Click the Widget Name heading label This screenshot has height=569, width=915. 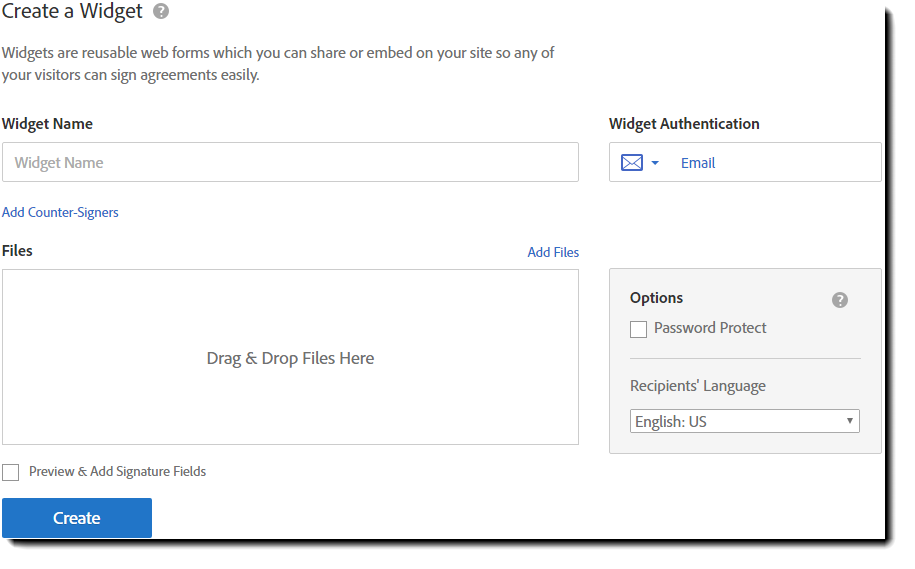tap(47, 124)
